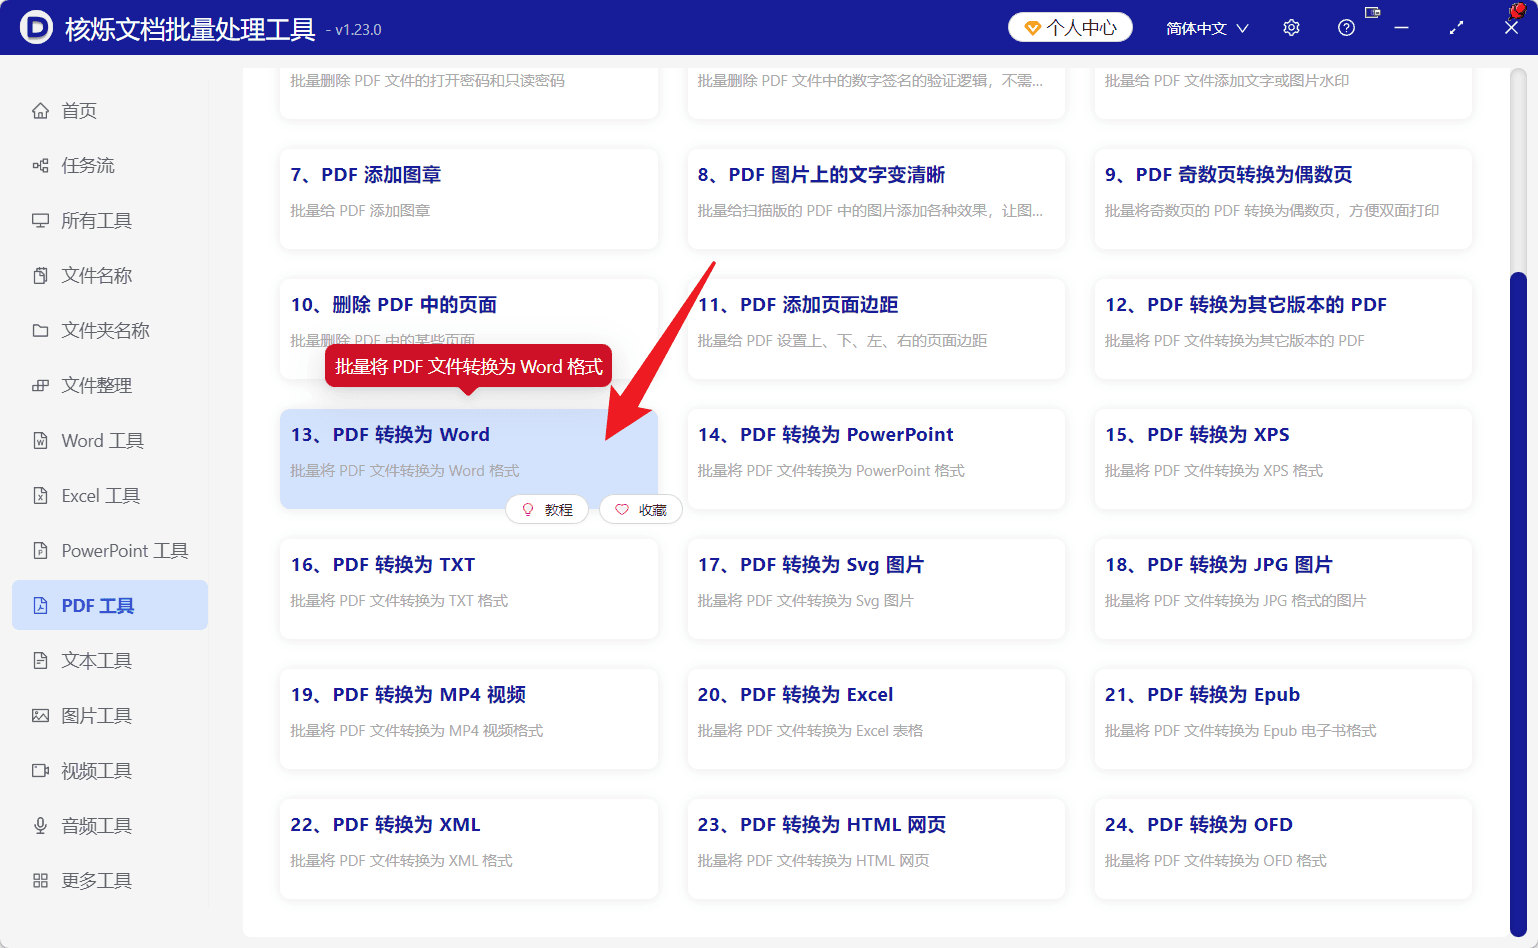Switch to Word 工具 category
Viewport: 1538px width, 948px height.
tap(110, 441)
